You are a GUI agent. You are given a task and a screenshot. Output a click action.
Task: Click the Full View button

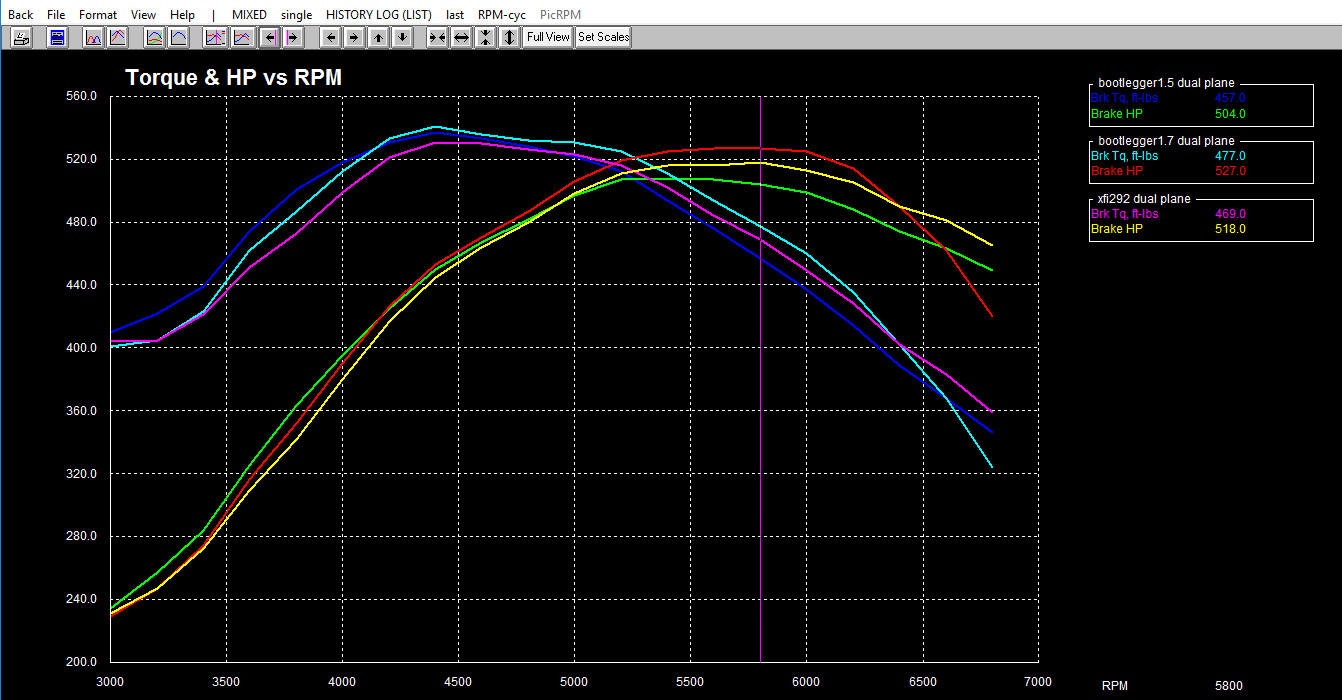pos(548,38)
